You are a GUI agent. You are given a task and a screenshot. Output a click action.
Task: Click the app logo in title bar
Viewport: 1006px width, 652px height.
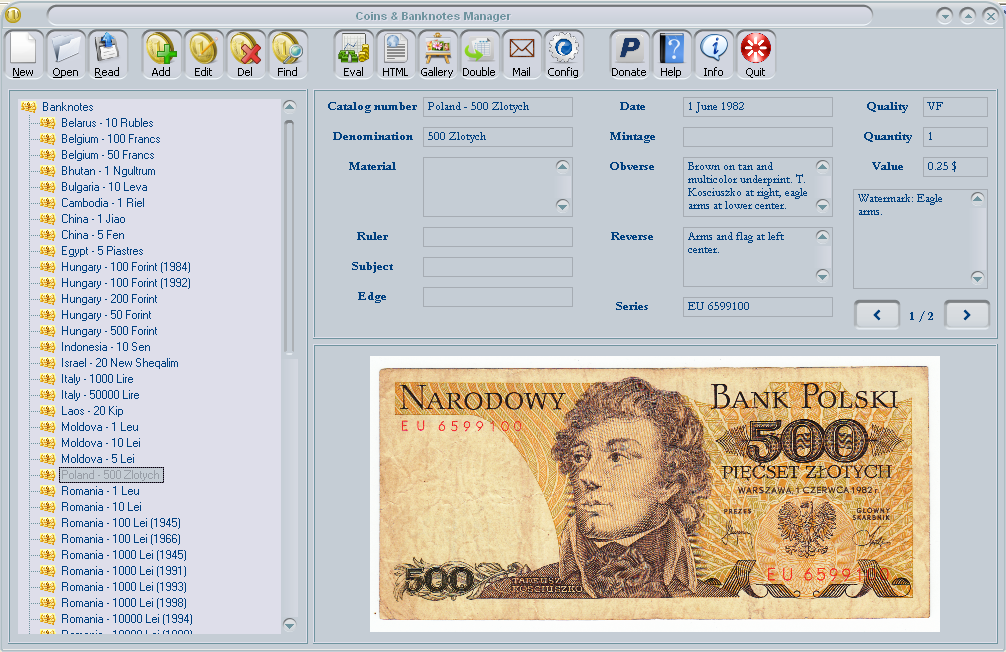[13, 15]
